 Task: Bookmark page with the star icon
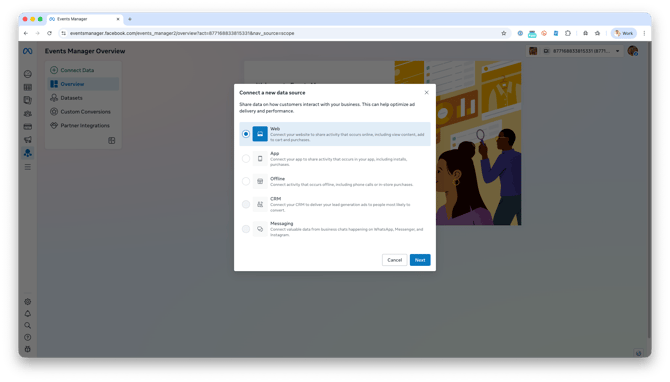point(504,33)
